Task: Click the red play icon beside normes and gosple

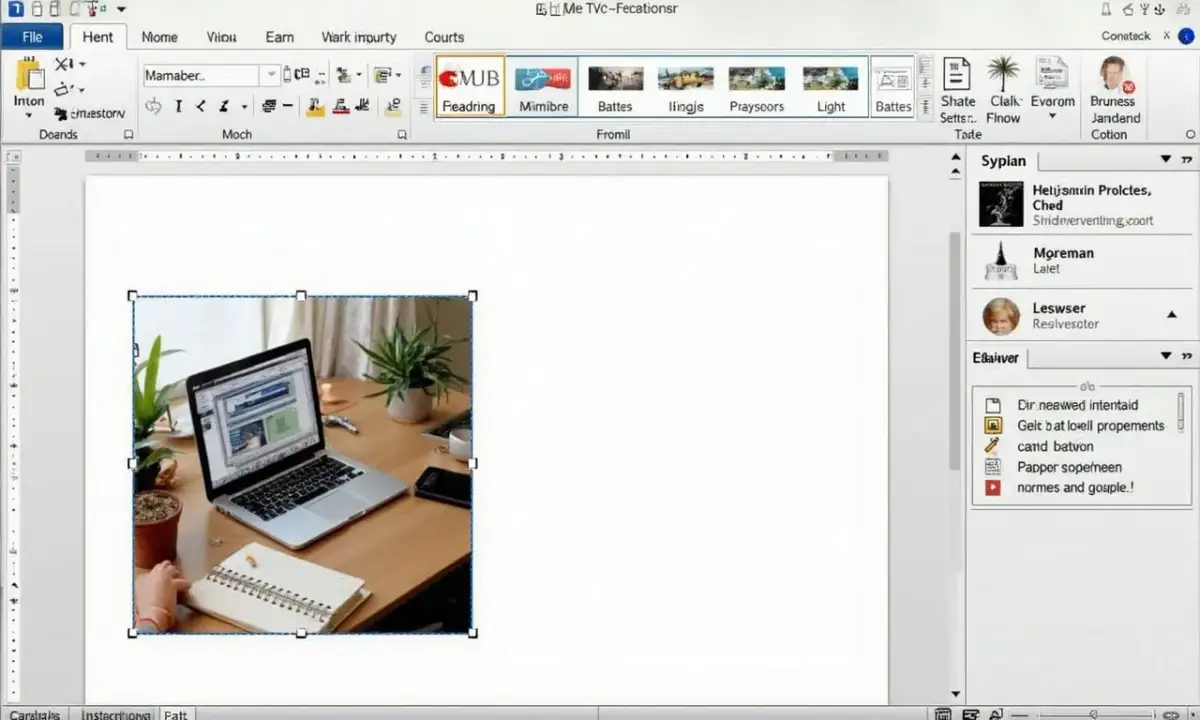Action: pos(993,488)
